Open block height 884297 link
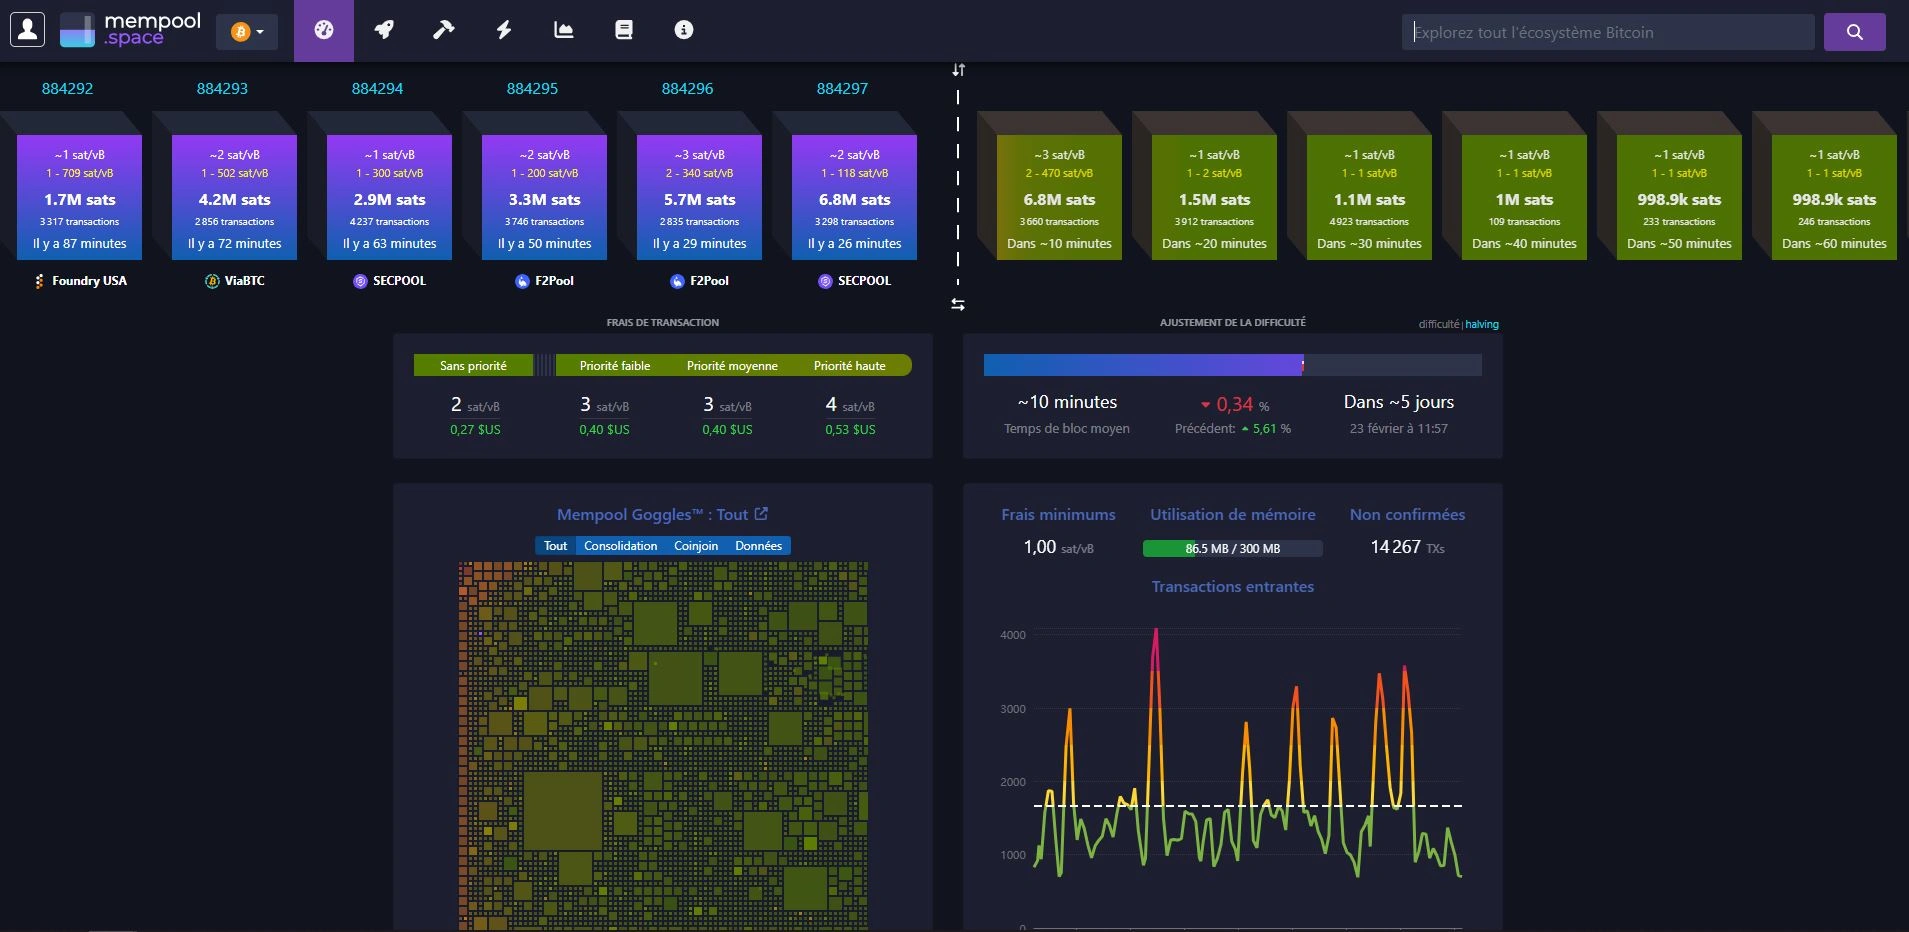 pyautogui.click(x=842, y=88)
